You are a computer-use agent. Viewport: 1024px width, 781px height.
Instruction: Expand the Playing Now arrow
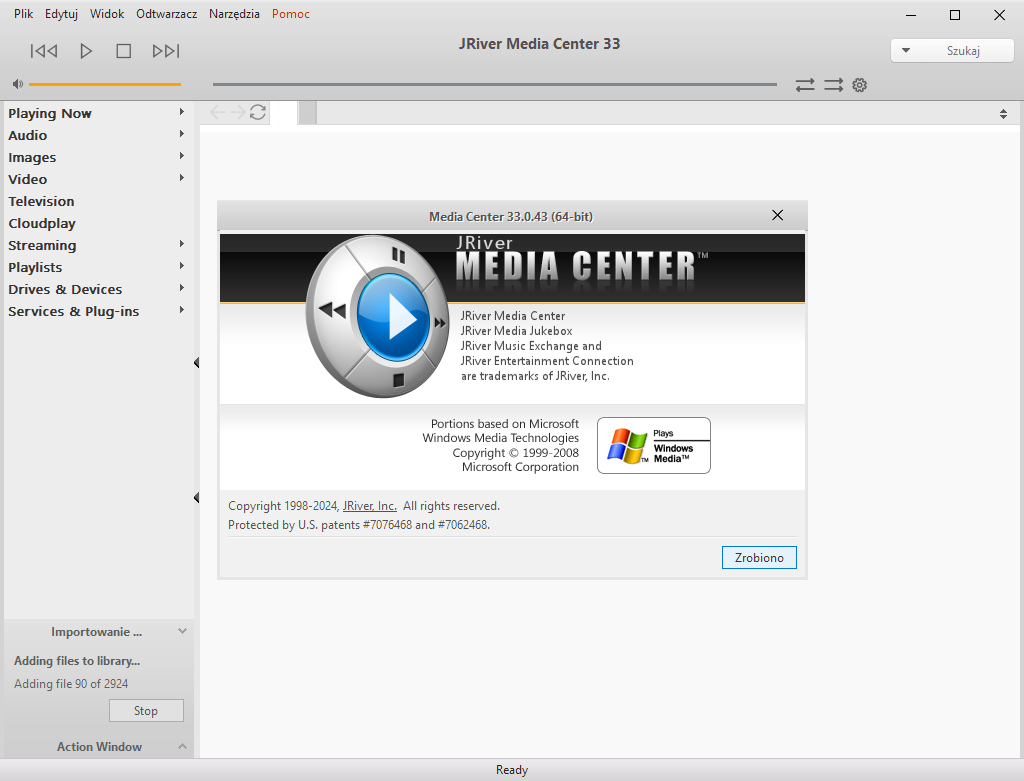coord(182,112)
